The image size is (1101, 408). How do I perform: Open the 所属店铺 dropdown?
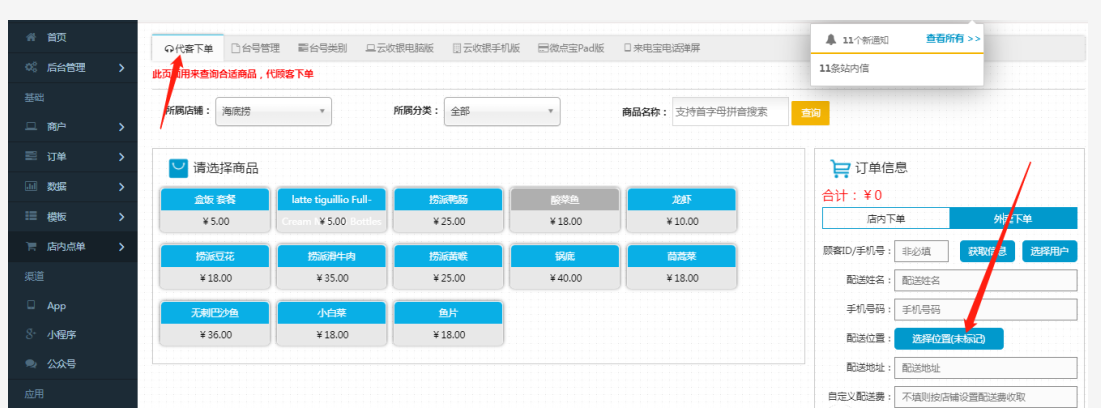[x=274, y=112]
